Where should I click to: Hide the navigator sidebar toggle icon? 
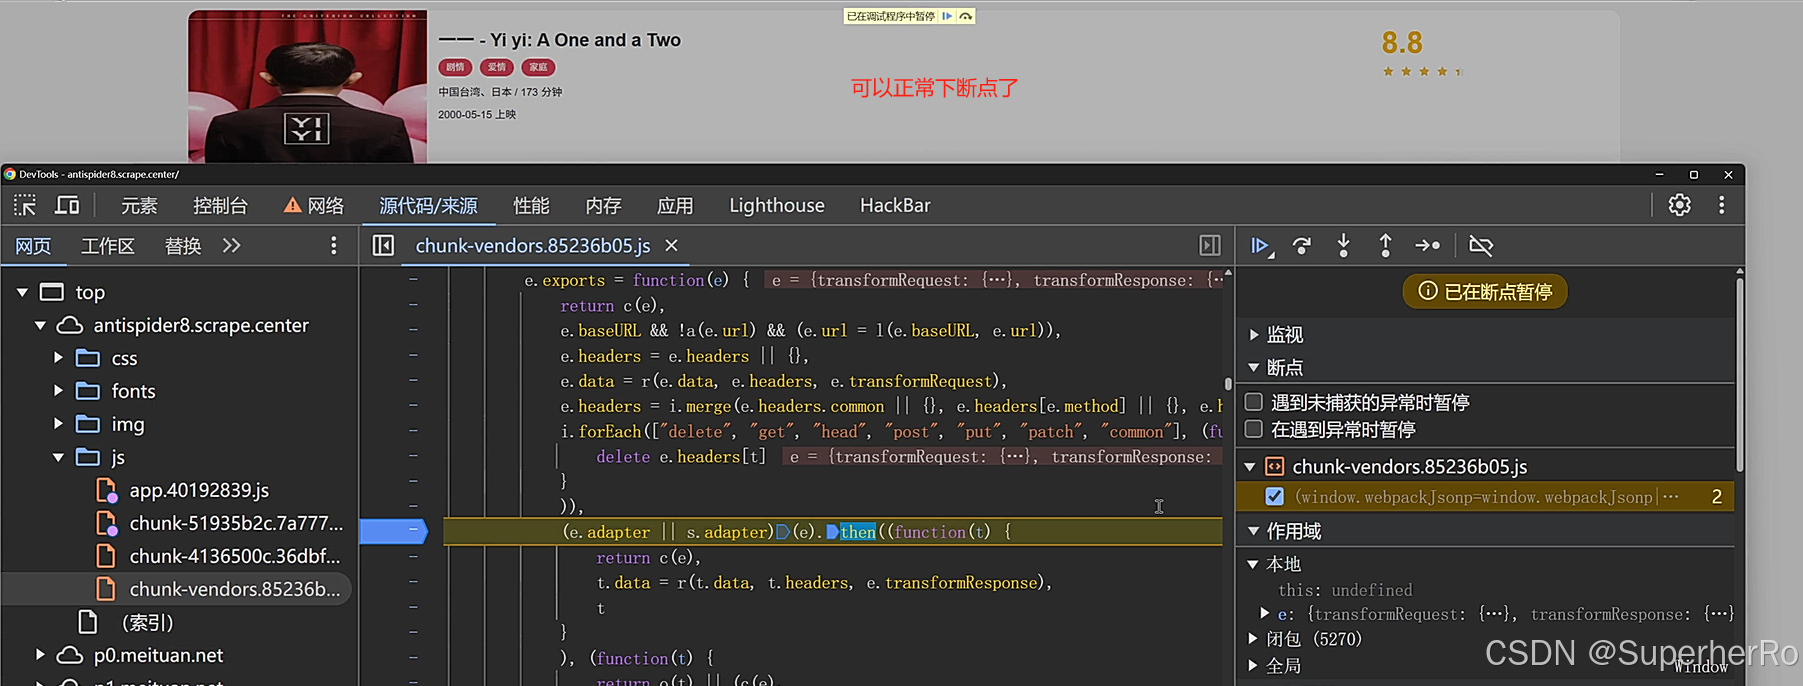[383, 246]
